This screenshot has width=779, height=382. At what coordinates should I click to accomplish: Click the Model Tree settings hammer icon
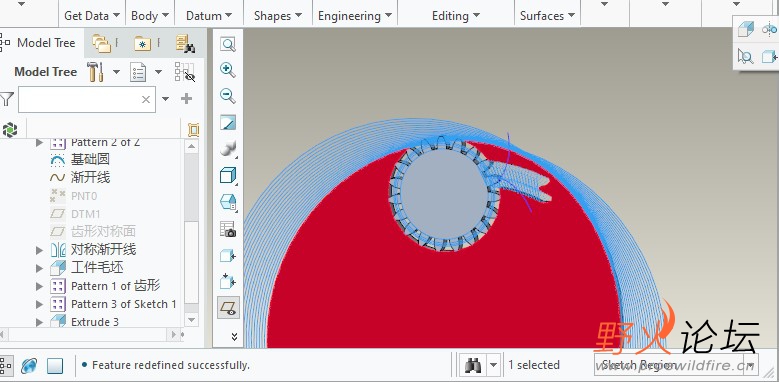(95, 72)
